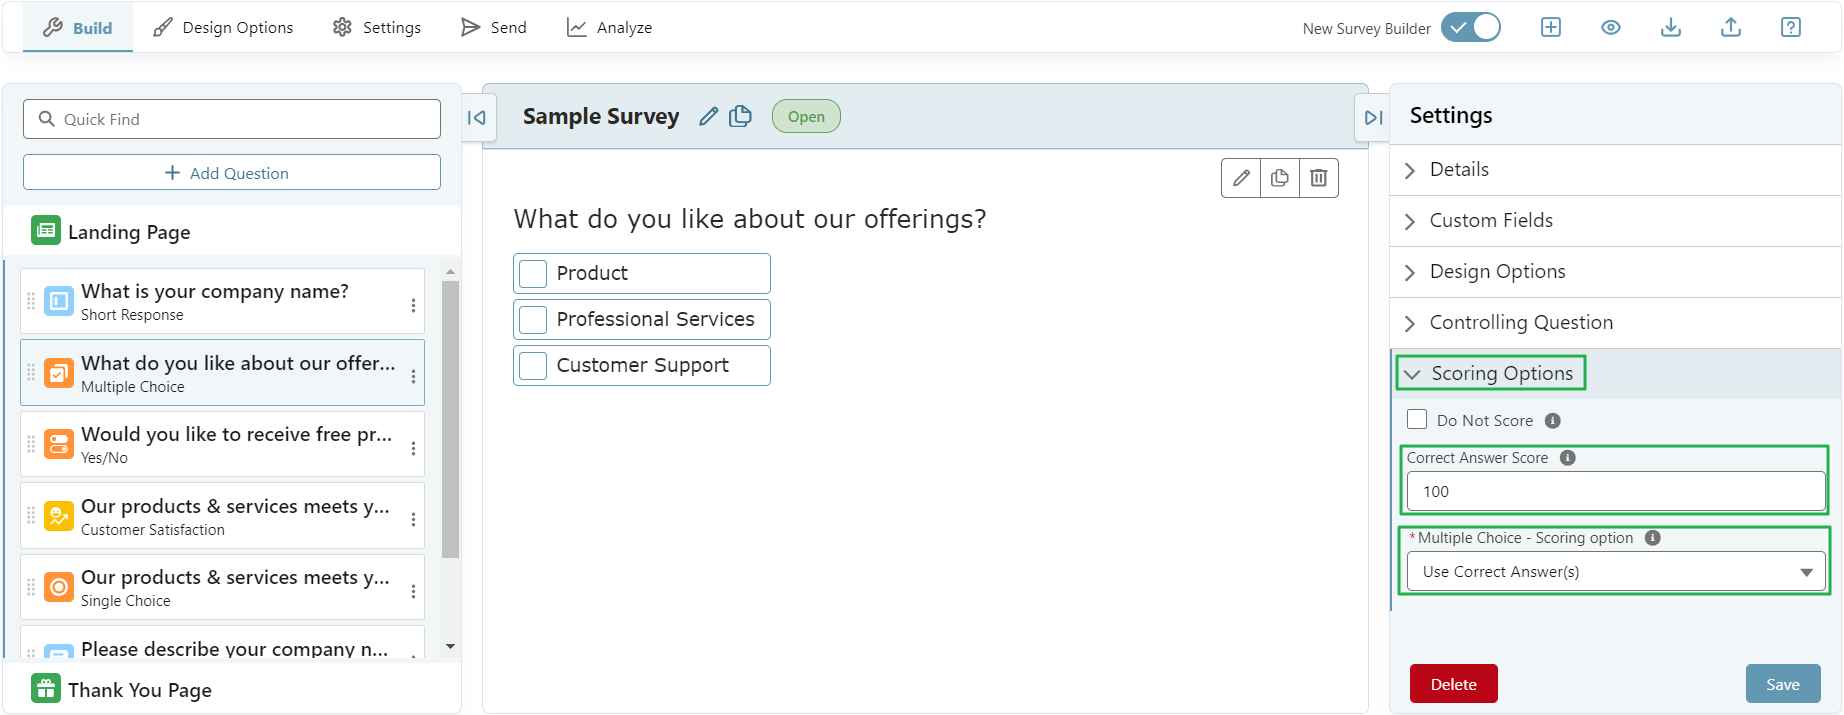Grab drag handle of company name question
This screenshot has width=1844, height=715.
[31, 301]
